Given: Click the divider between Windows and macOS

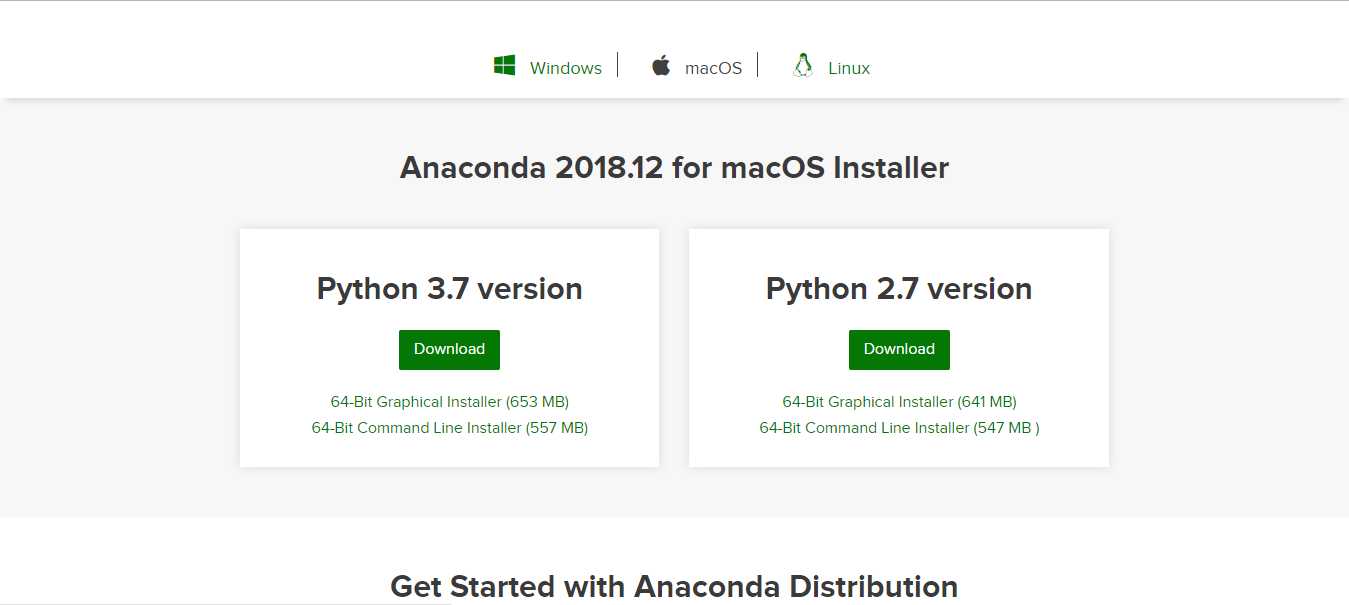Looking at the screenshot, I should coord(618,65).
